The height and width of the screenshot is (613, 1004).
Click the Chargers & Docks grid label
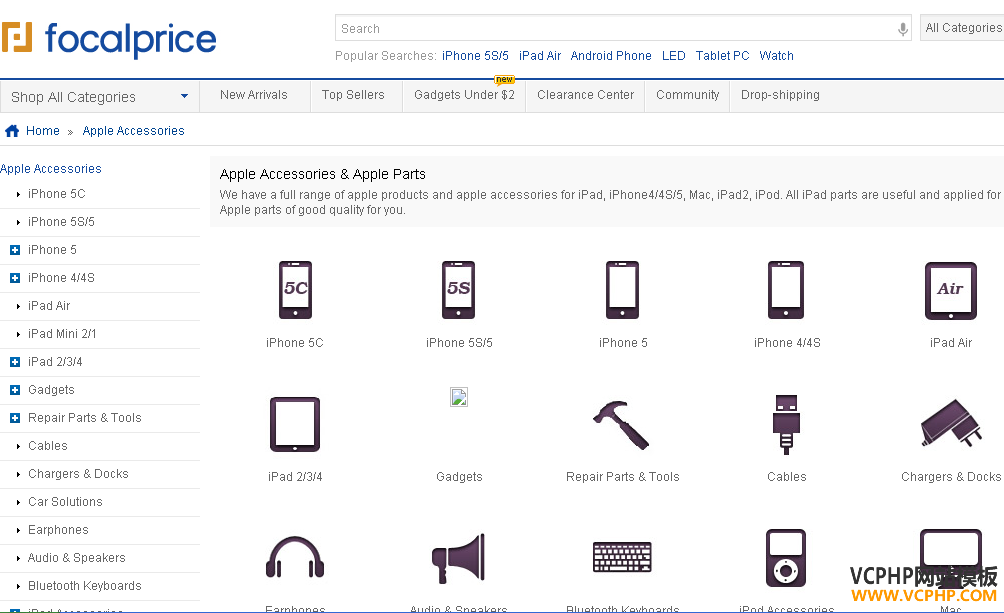(951, 477)
